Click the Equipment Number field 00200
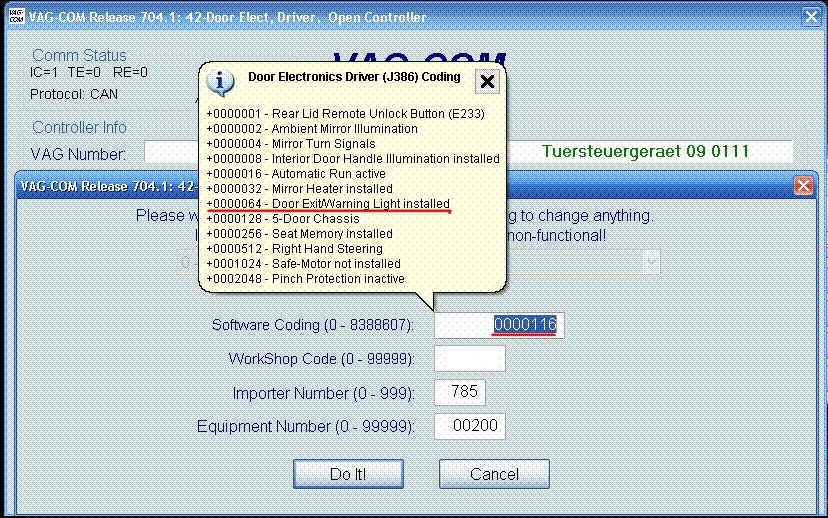 pyautogui.click(x=469, y=426)
